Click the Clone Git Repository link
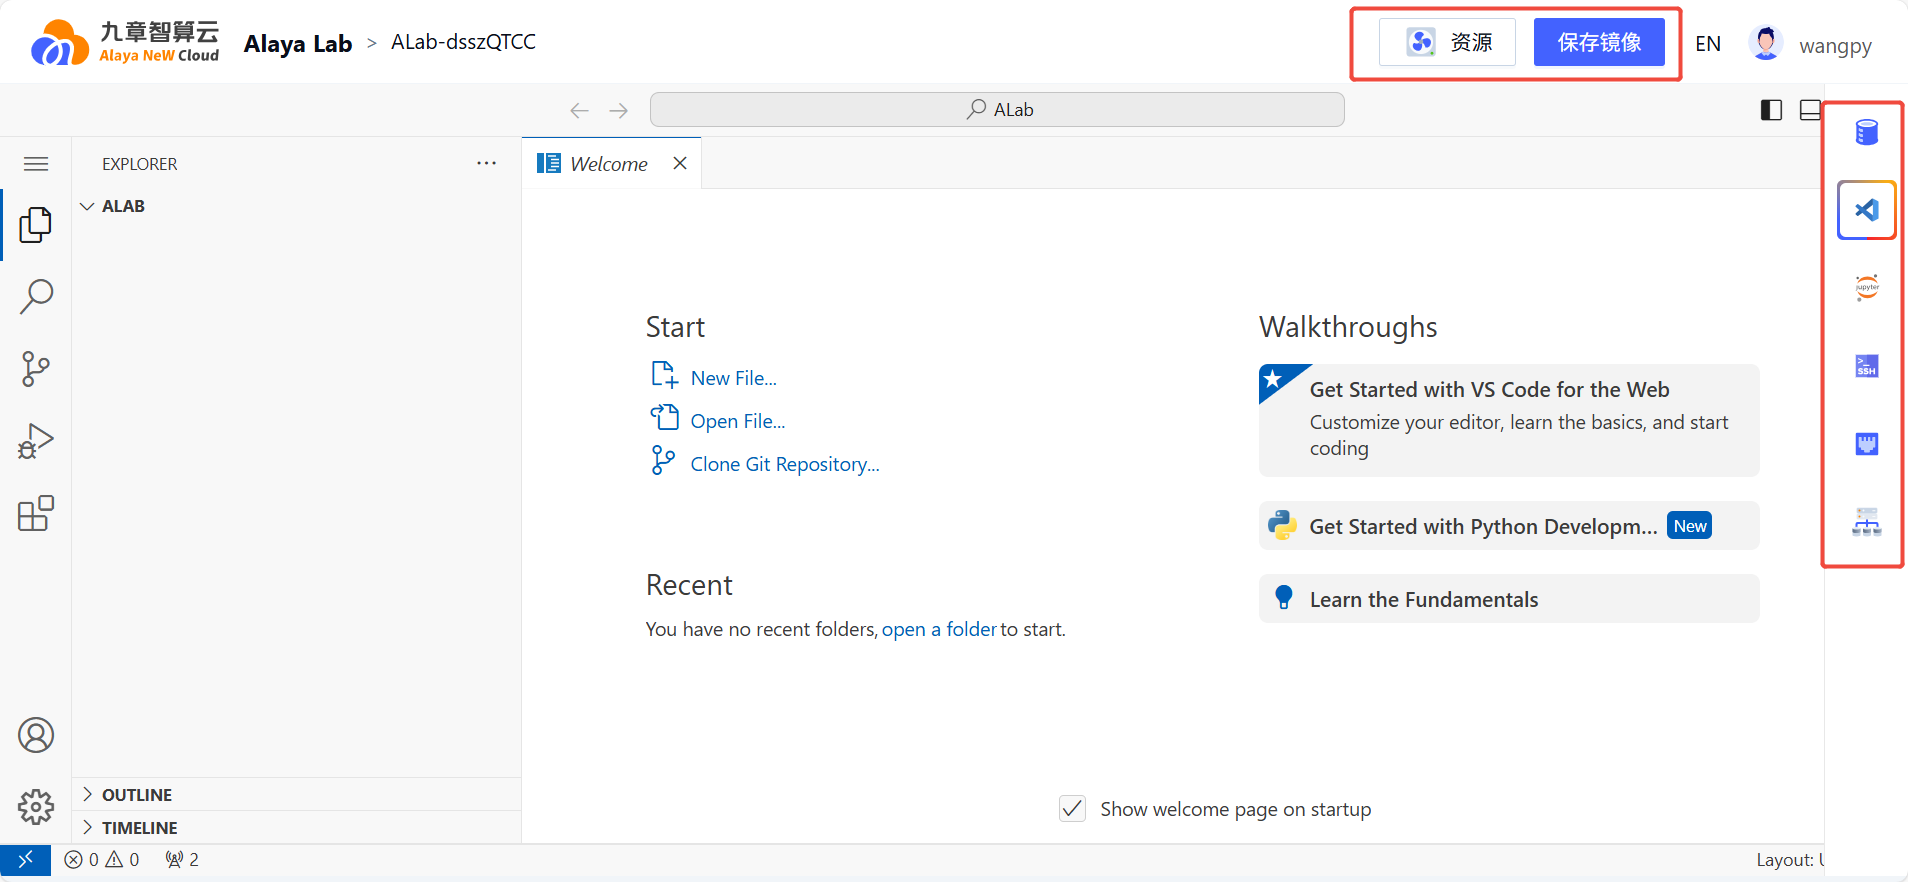Screen dimensions: 1908x882 coord(784,464)
